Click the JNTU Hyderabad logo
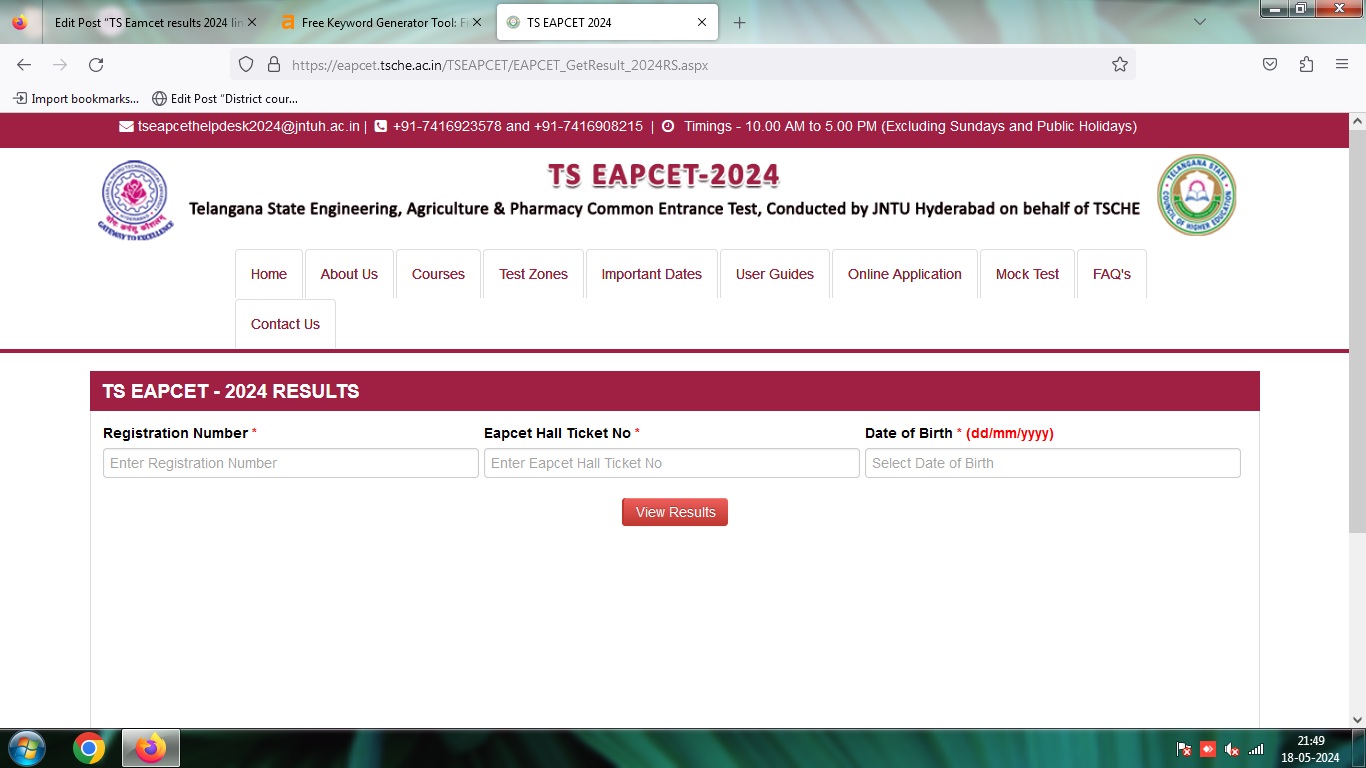Screen dimensions: 1366x768 pos(135,199)
